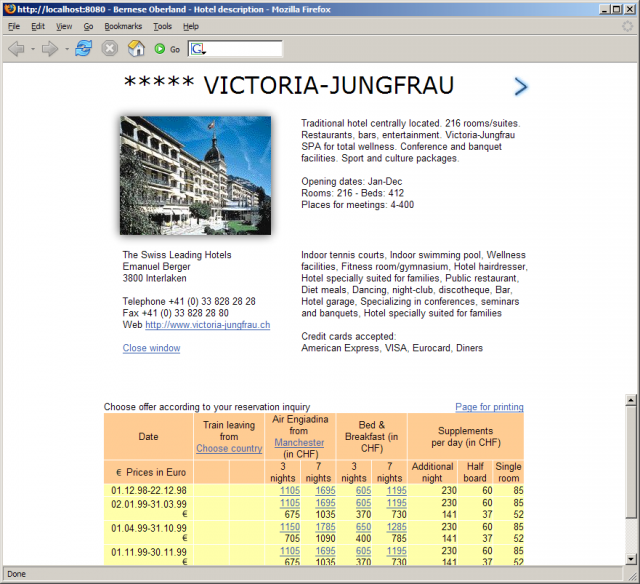Screen dimensions: 640x584
Task: Click the Back arrow toolbar icon
Action: click(x=16, y=49)
